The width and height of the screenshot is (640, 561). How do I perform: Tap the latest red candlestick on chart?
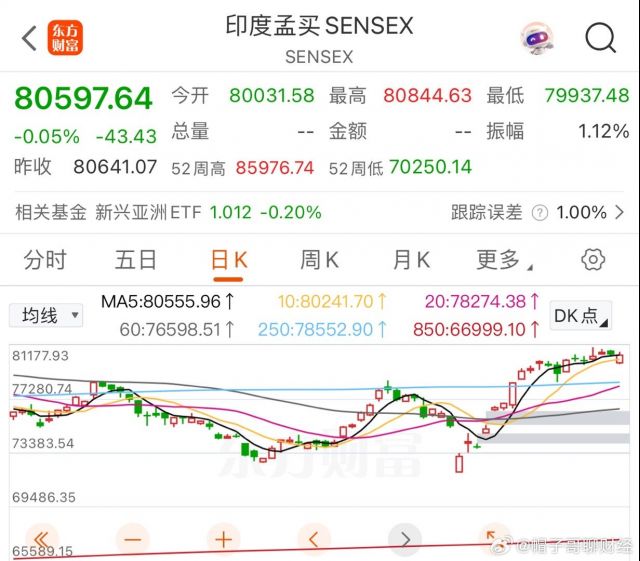(620, 359)
